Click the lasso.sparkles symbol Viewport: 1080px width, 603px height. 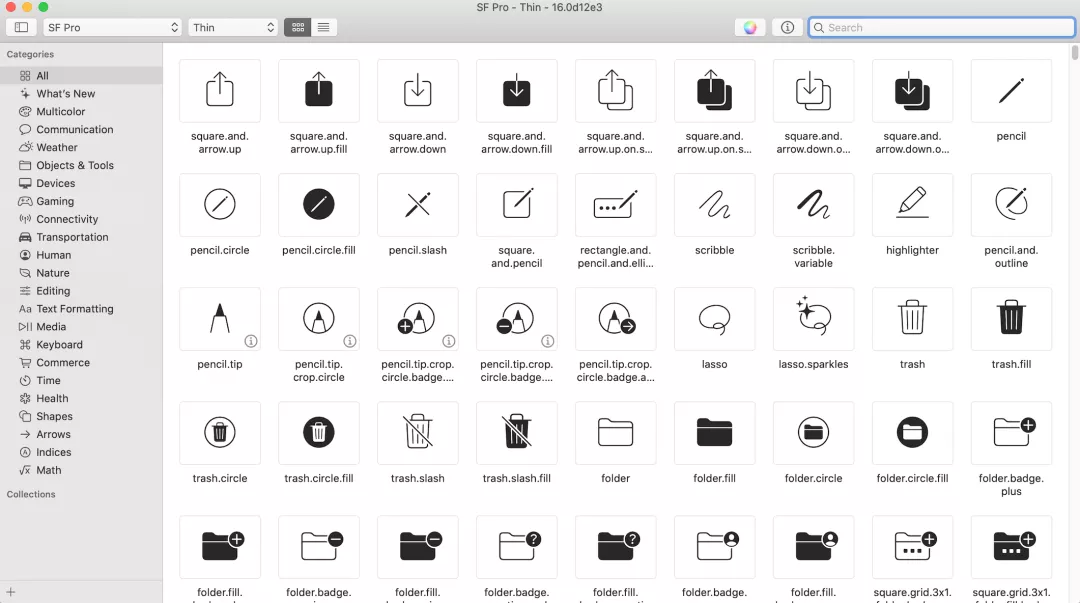point(813,319)
